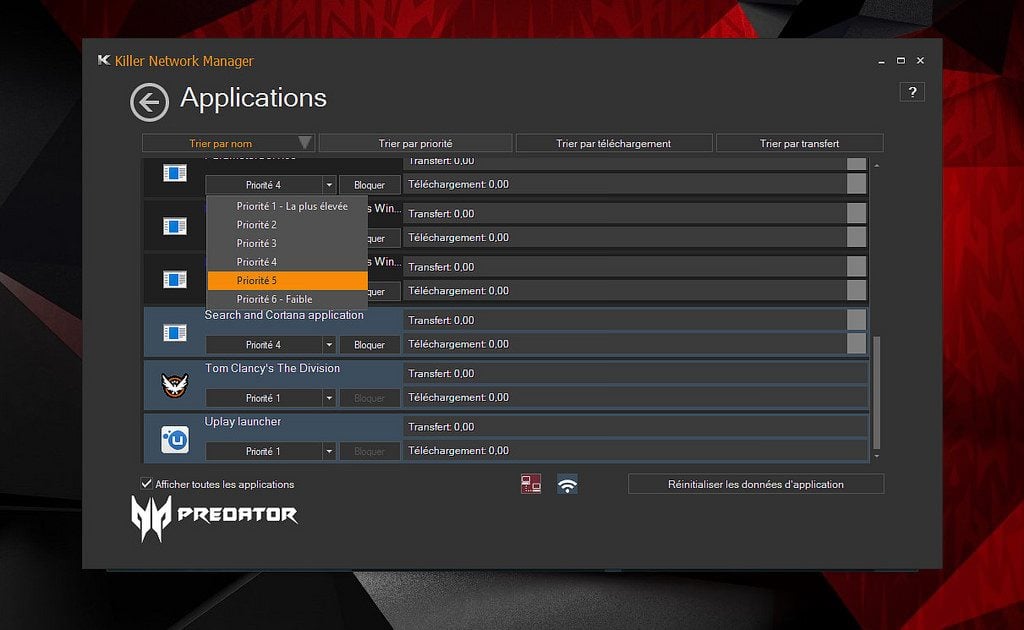1024x630 pixels.
Task: Choose Priorité 3 from the list
Action: pyautogui.click(x=287, y=244)
